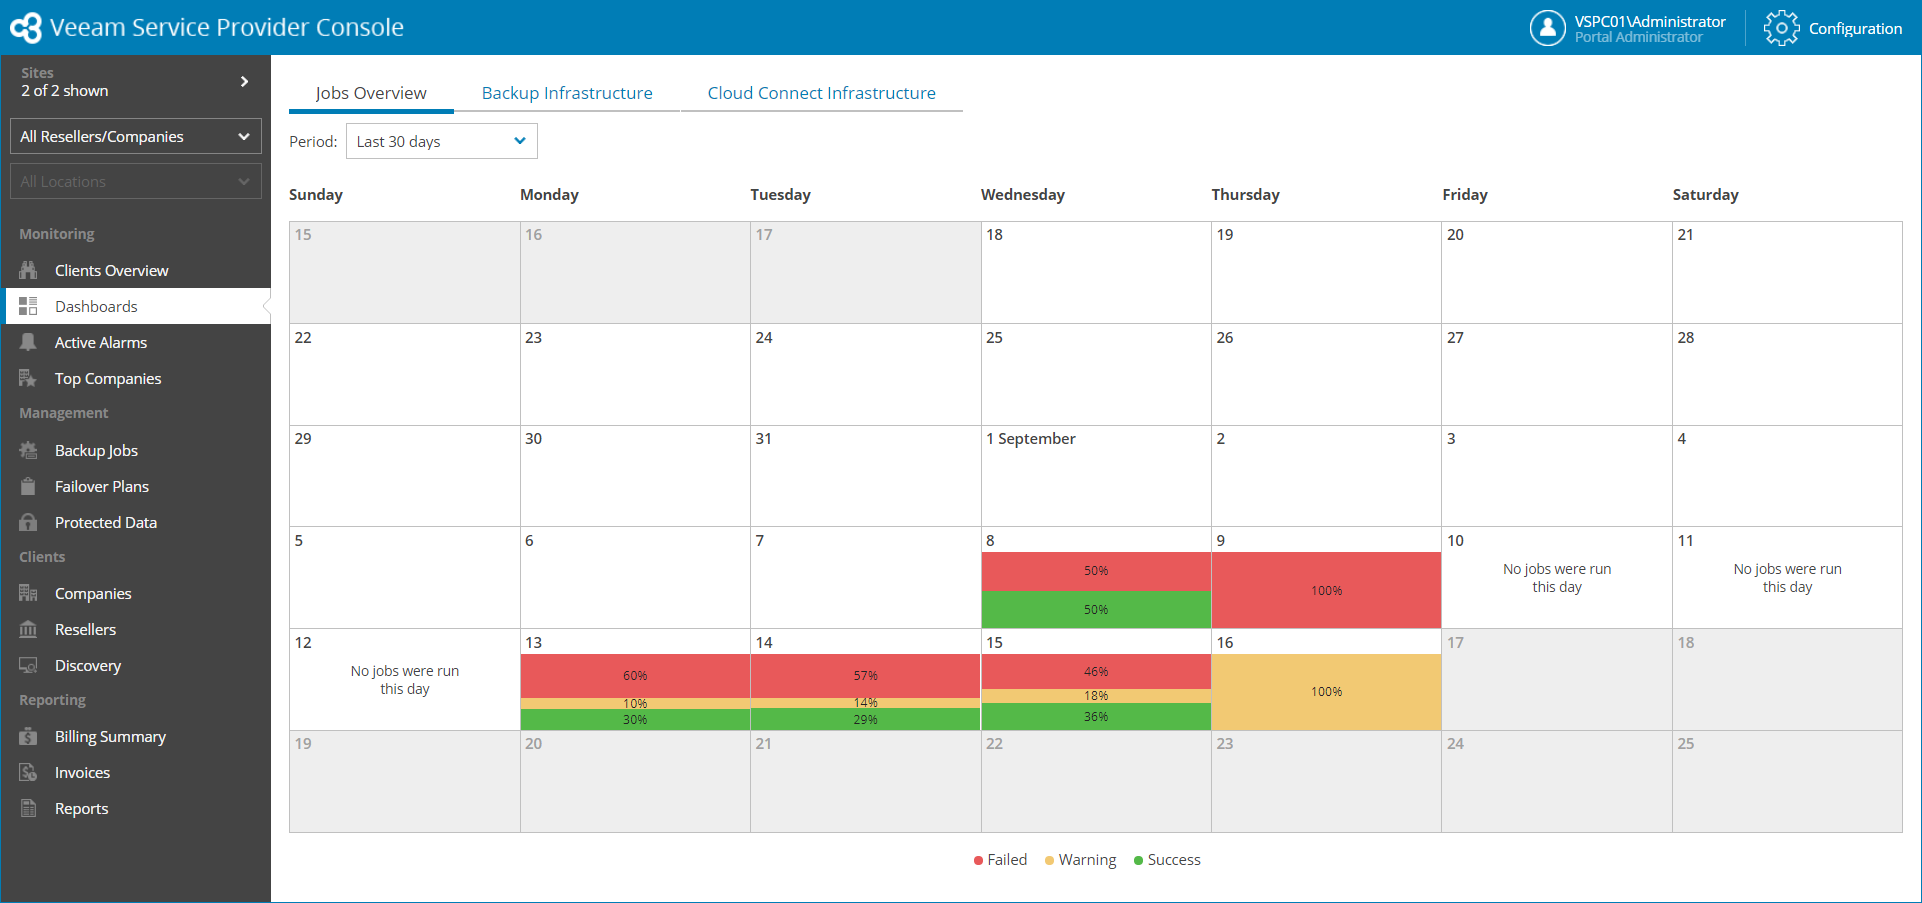Click the Failover Plans clipboard icon

tap(28, 486)
